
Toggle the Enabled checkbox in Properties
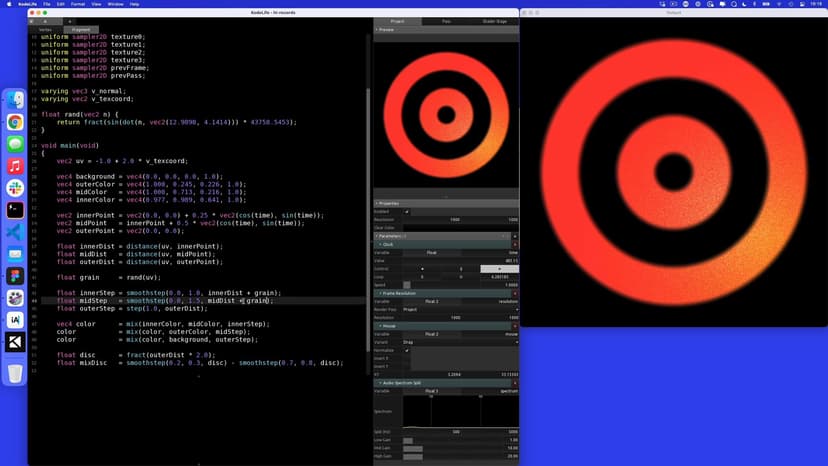(x=407, y=212)
